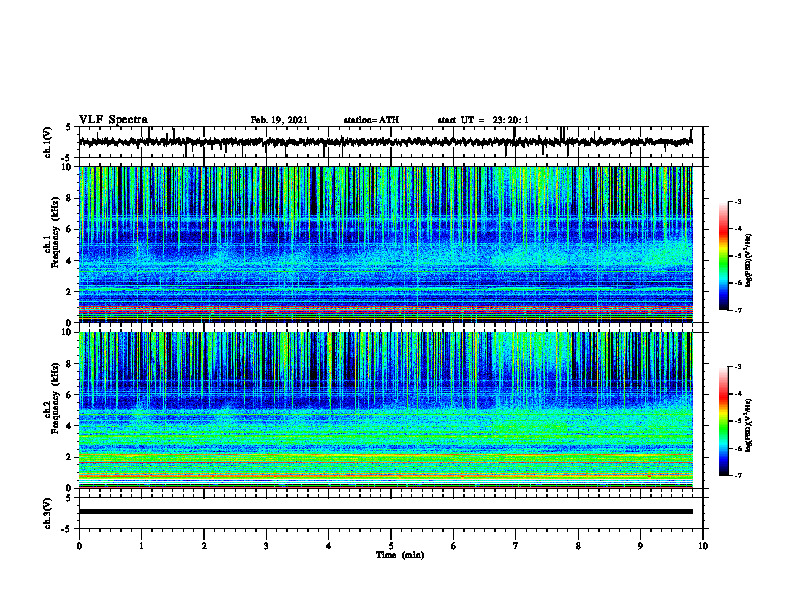Select the "Feb. 19, 2021" date text
The width and height of the screenshot is (792, 612).
tap(279, 120)
